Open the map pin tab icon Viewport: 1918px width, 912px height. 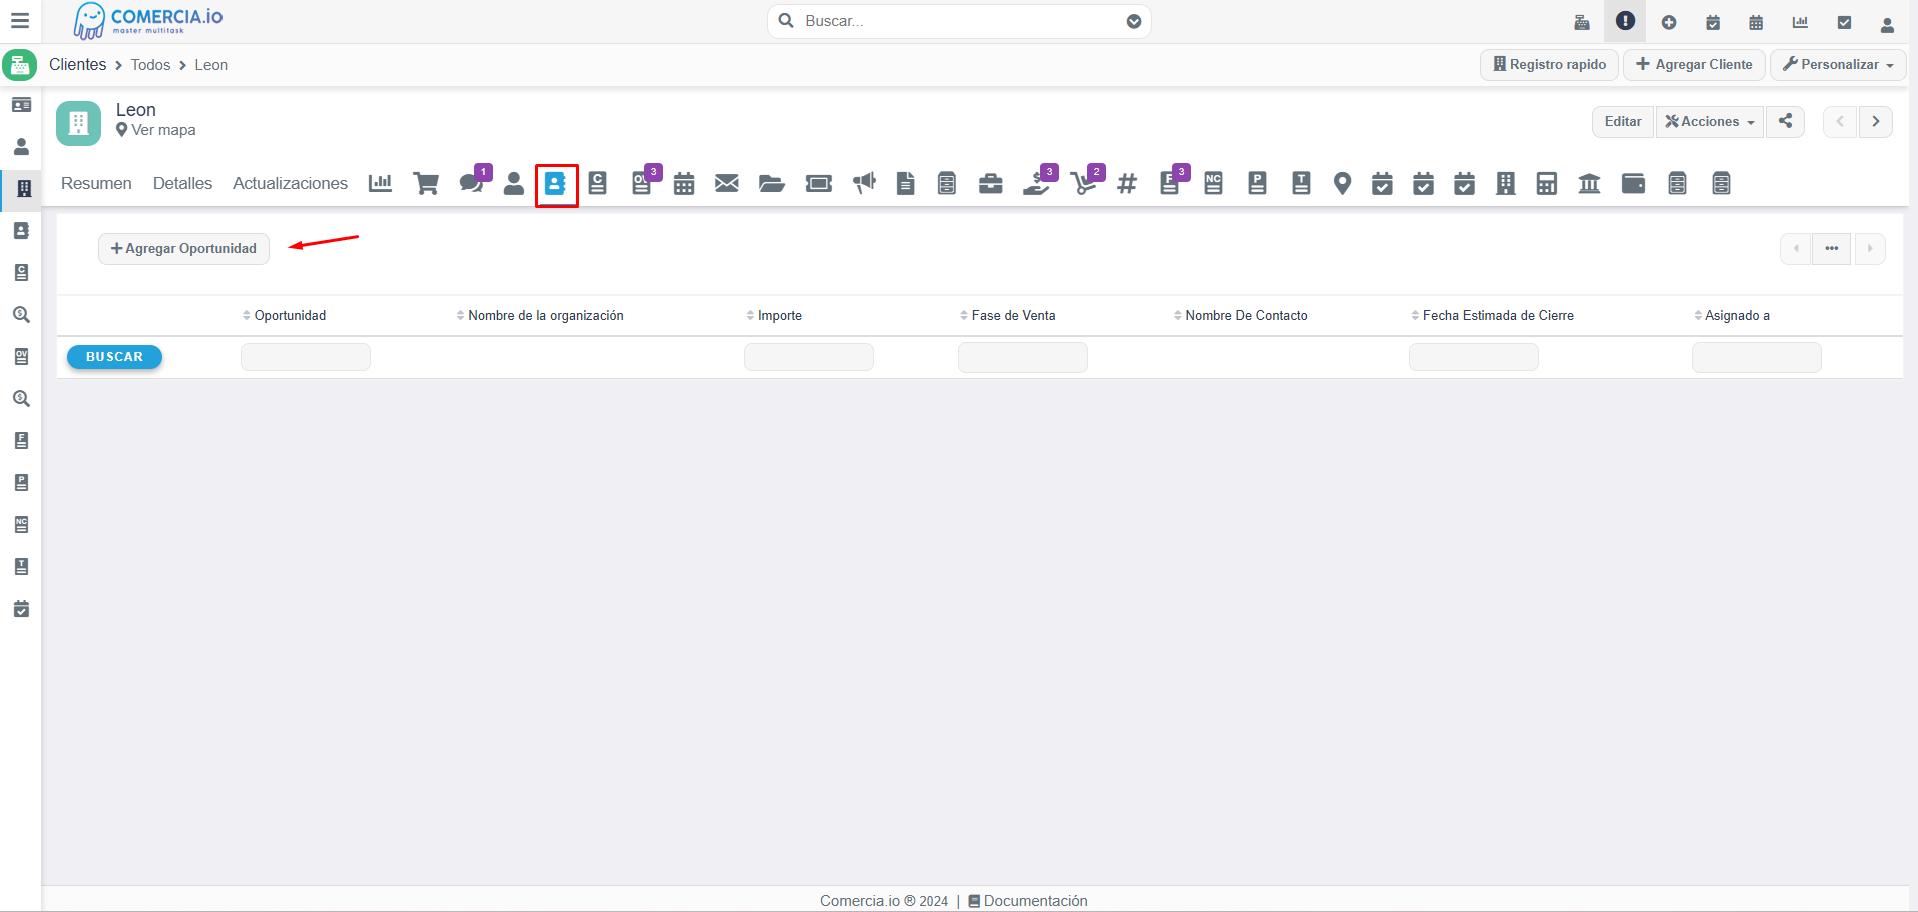(1343, 183)
